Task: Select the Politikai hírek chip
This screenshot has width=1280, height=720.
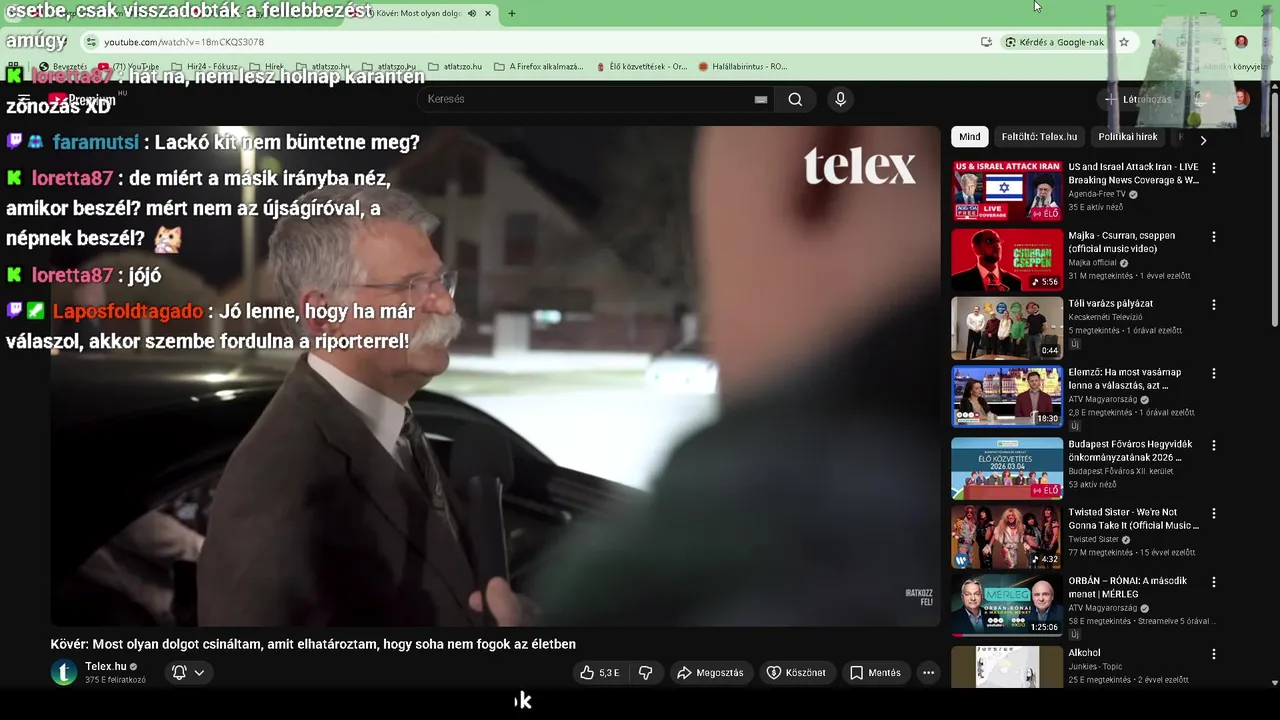Action: pos(1127,137)
